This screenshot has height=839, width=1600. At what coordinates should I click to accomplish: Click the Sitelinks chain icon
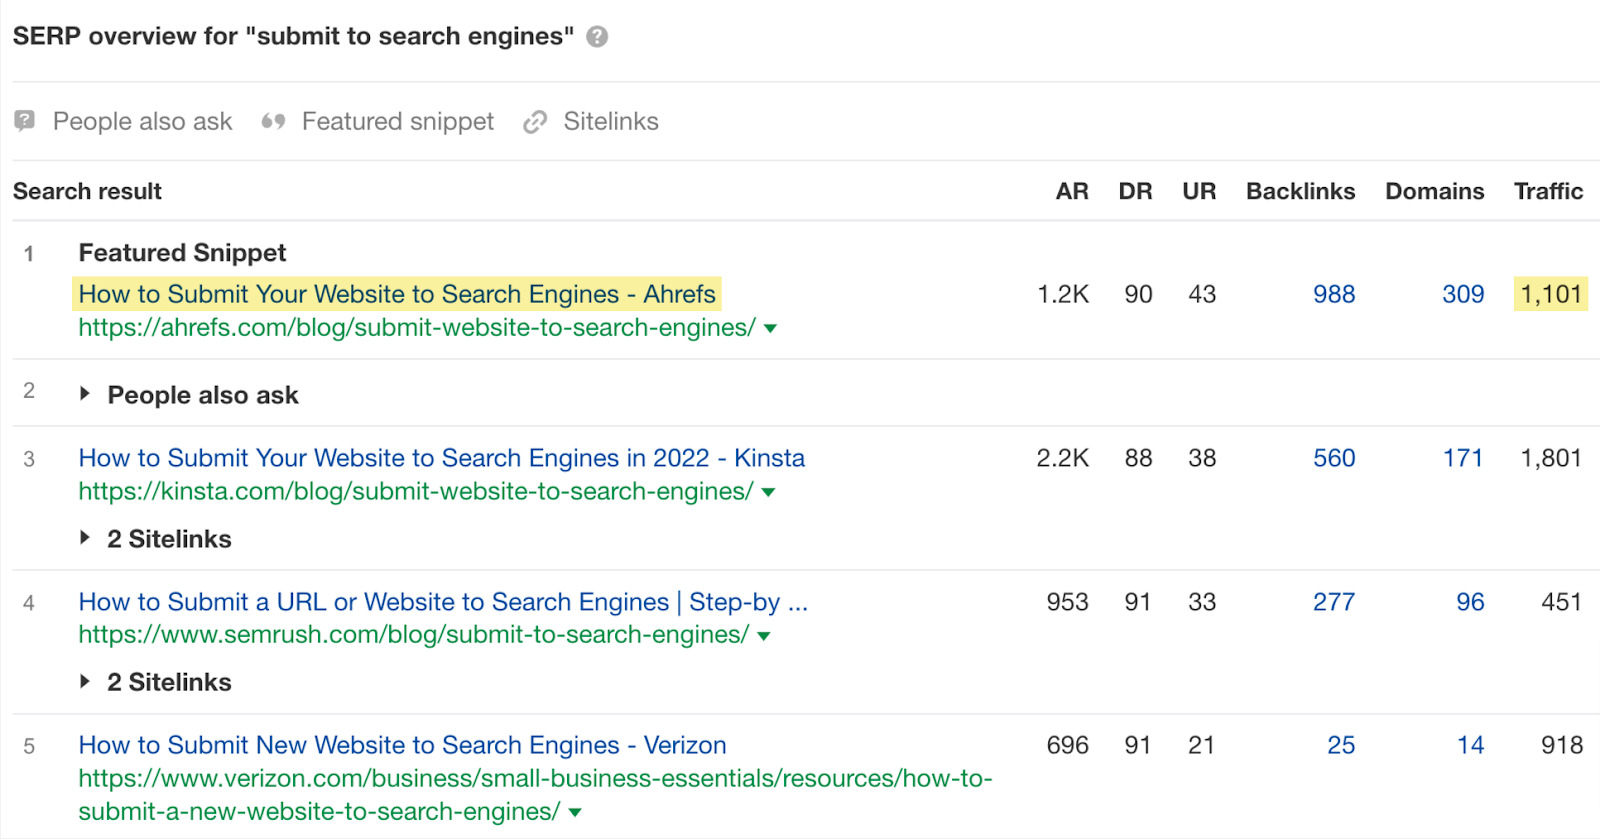(x=535, y=122)
